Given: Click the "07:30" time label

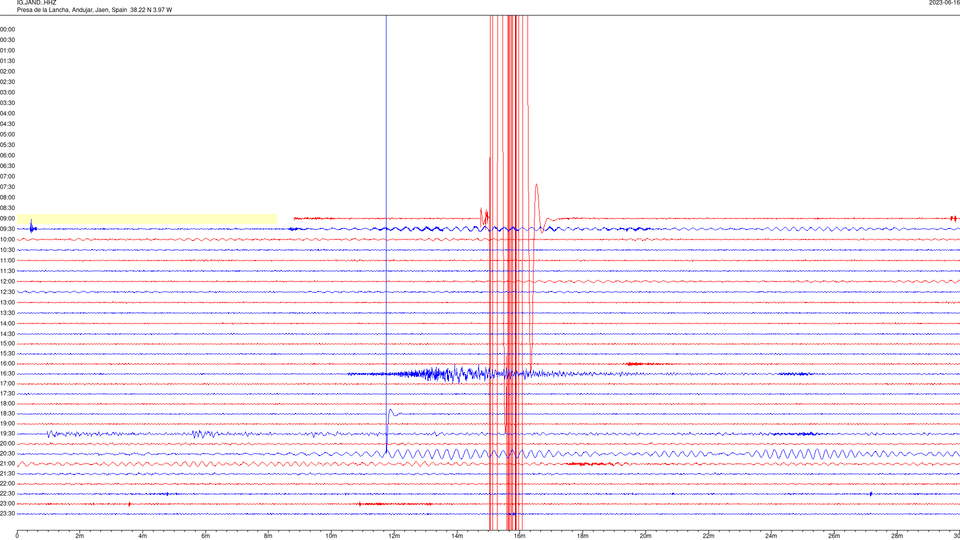Looking at the screenshot, I should [7, 187].
